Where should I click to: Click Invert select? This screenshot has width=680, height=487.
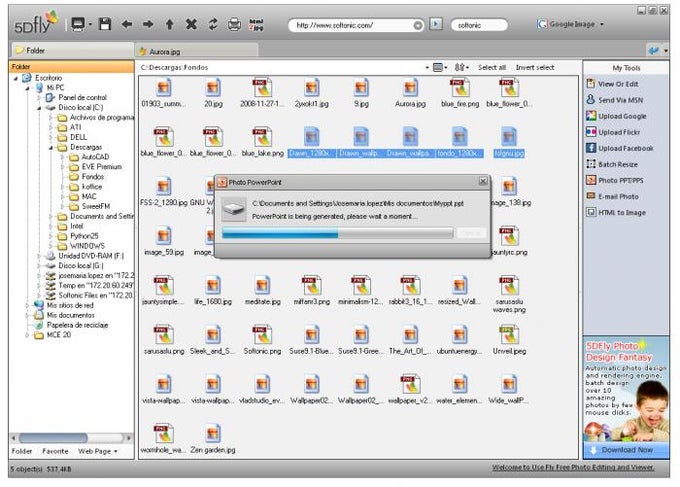pos(535,68)
